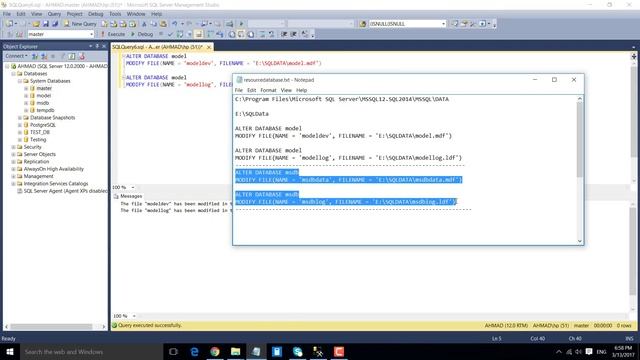Expand the TEST_DB database node

pos(20,132)
